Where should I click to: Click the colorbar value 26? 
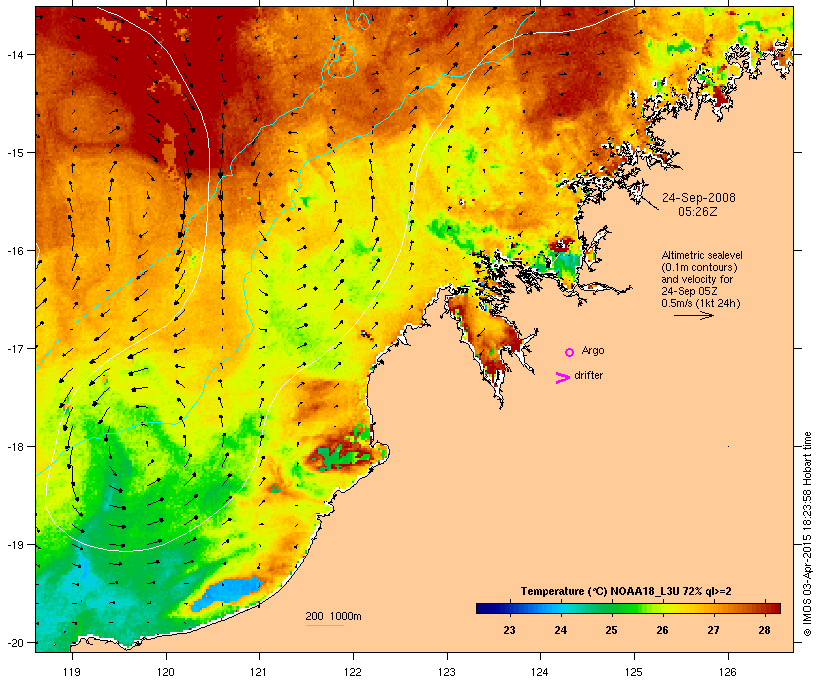pyautogui.click(x=662, y=630)
